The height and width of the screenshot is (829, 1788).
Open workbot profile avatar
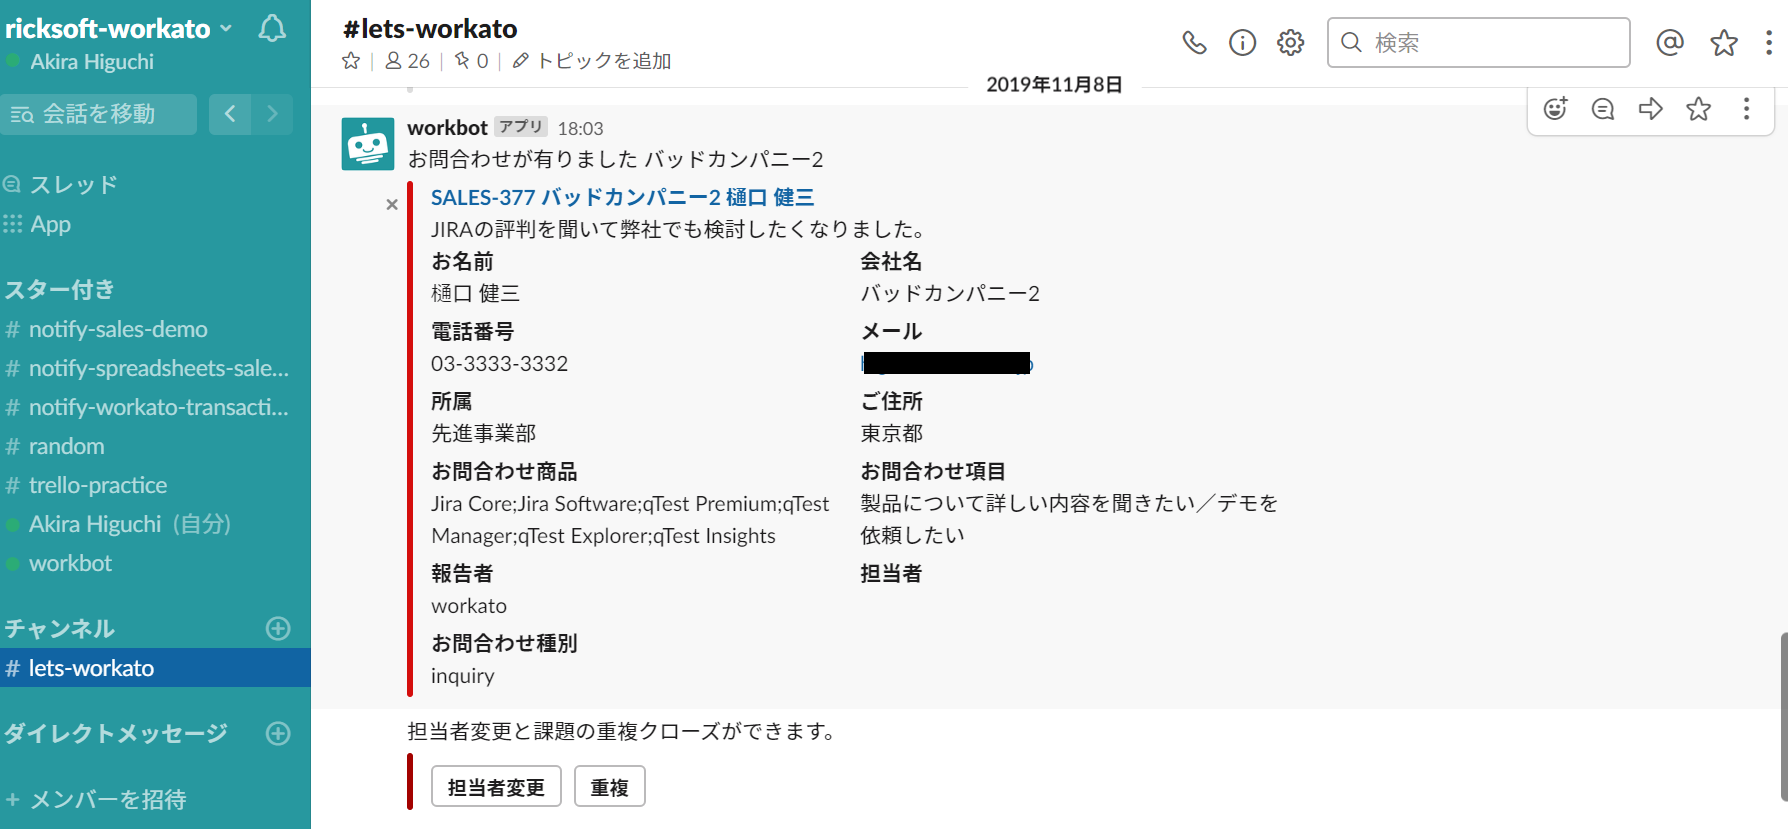pyautogui.click(x=368, y=144)
